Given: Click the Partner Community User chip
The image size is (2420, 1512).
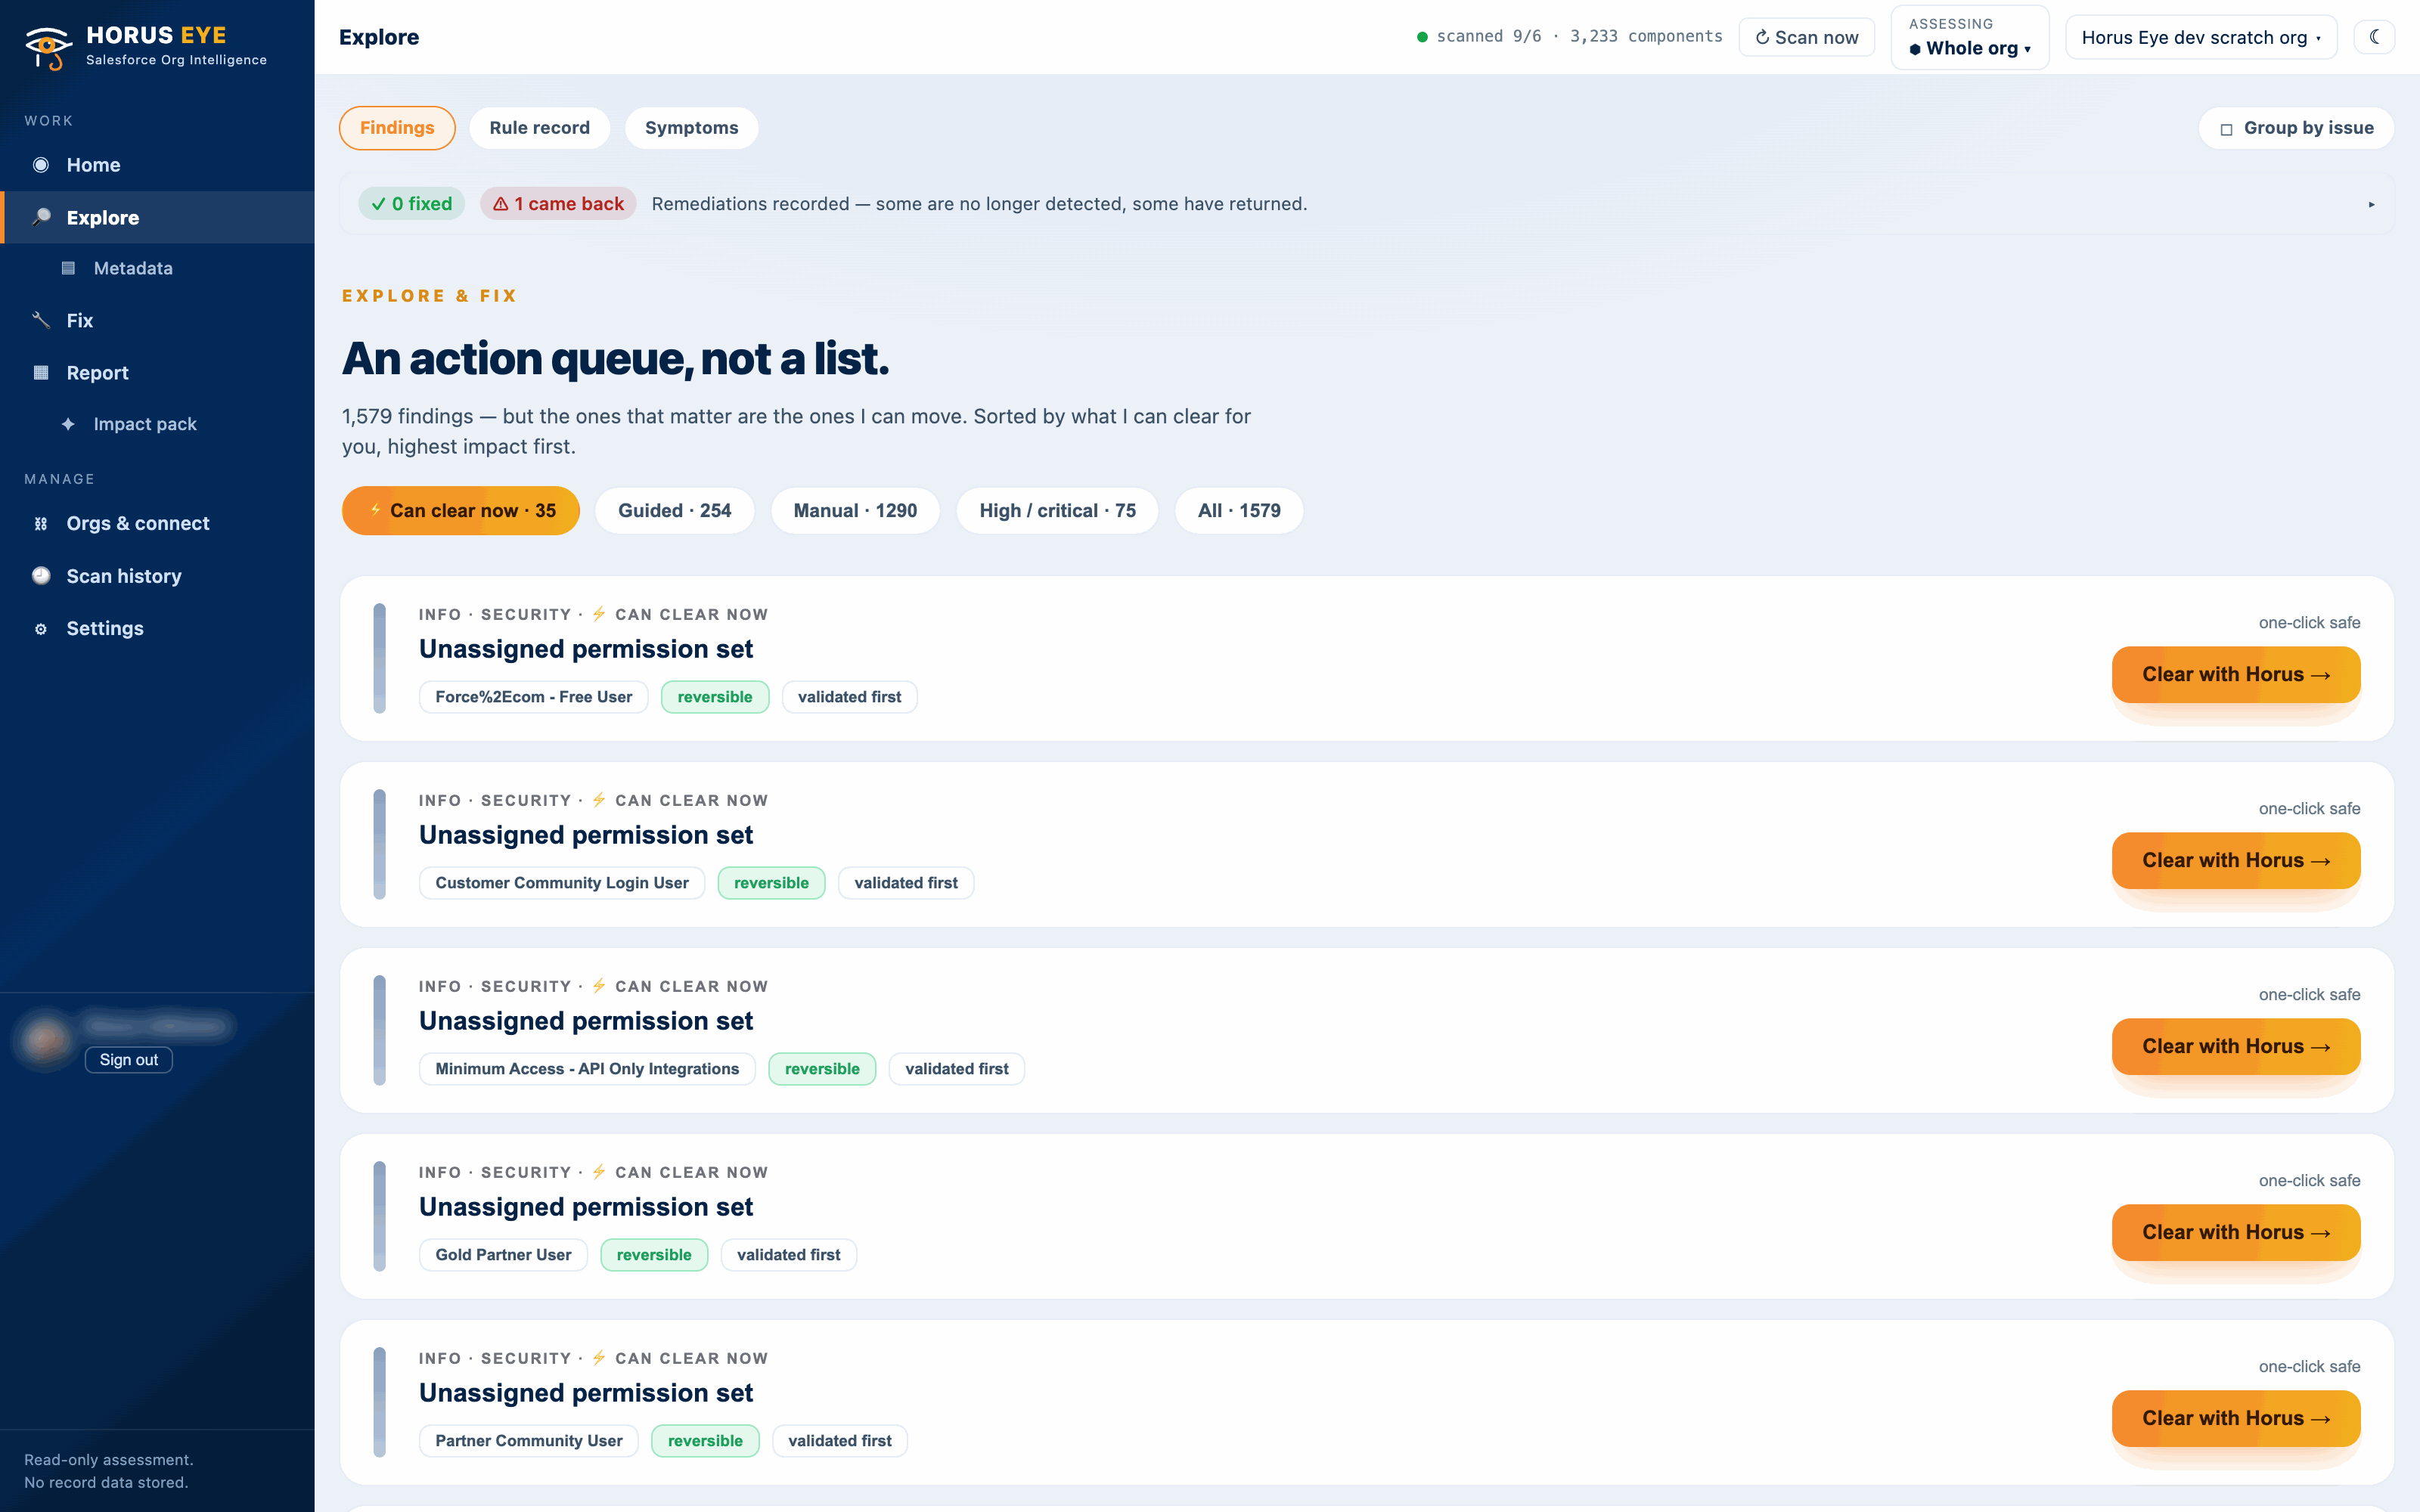Looking at the screenshot, I should [x=529, y=1441].
